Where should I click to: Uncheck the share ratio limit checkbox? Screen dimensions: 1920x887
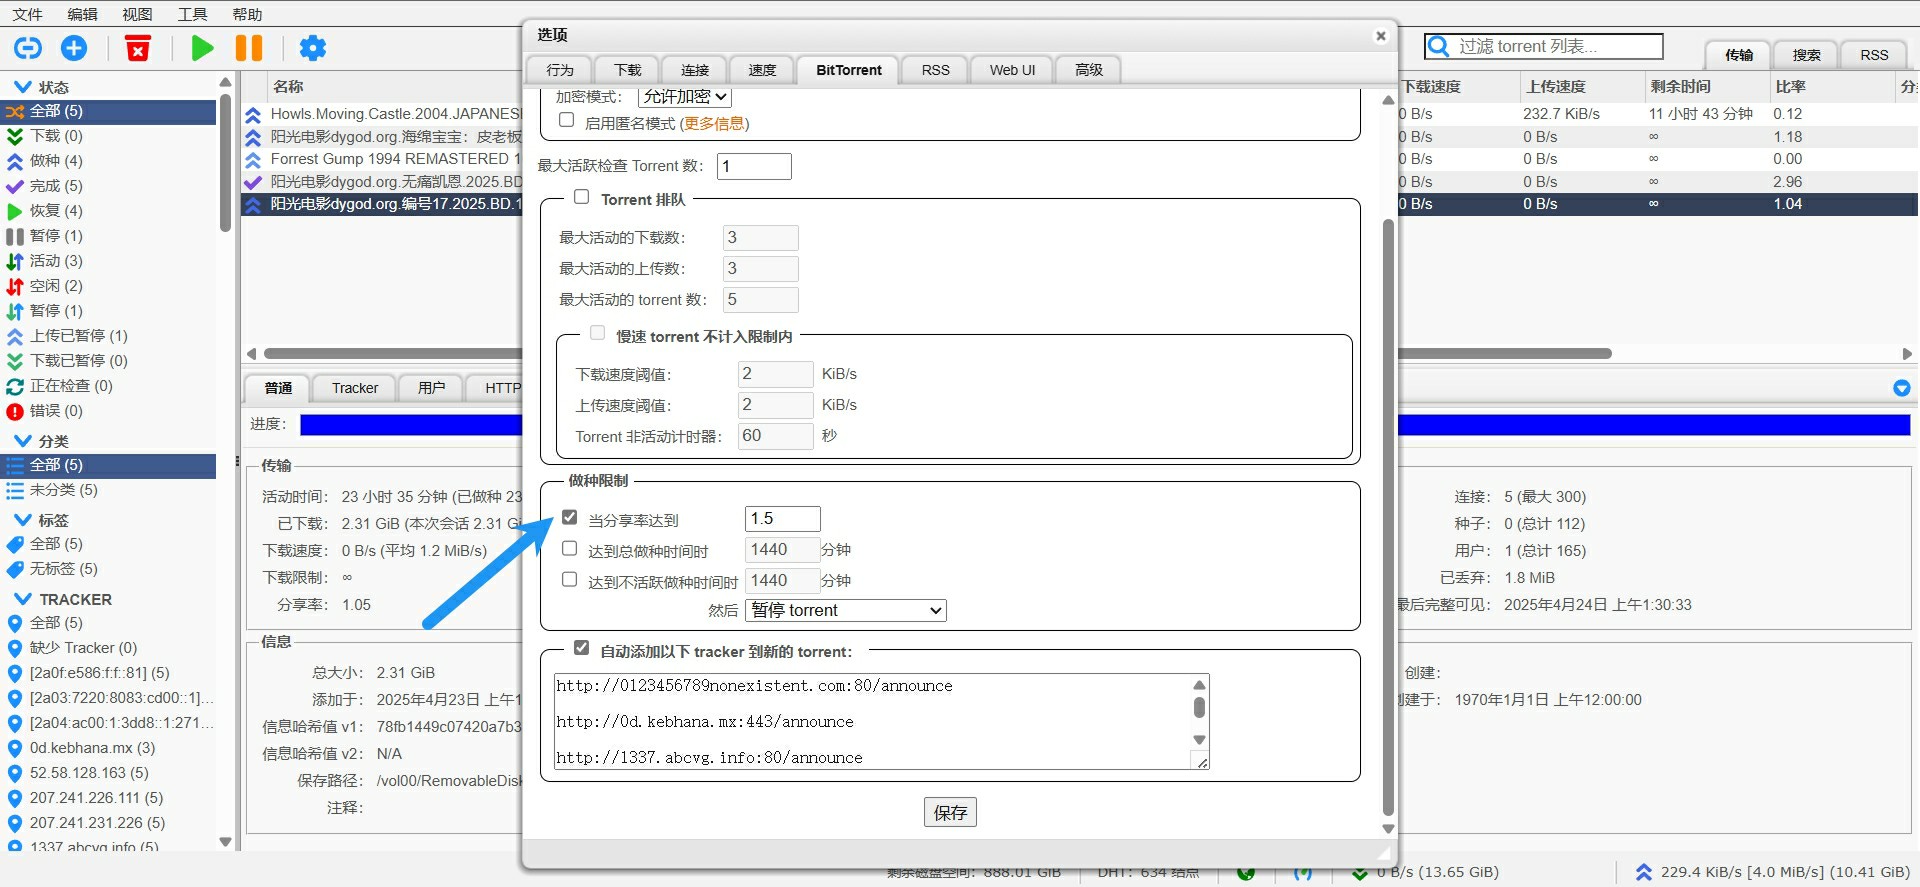point(570,518)
